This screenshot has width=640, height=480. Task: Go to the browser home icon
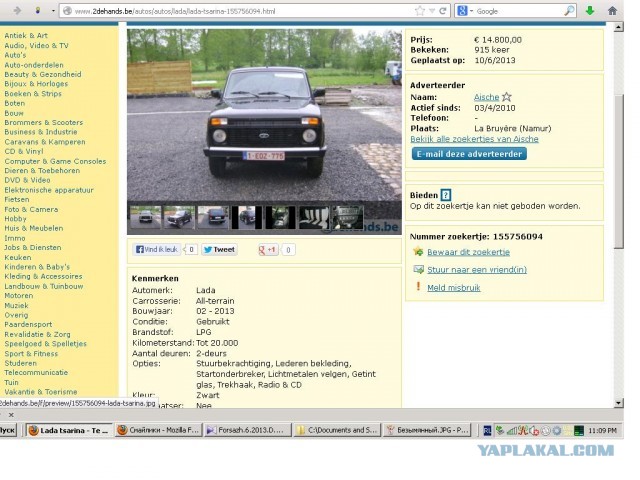coord(614,11)
